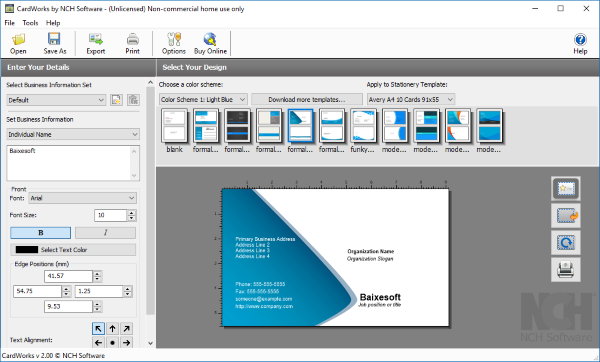Click the details panel scroll down arrow

[x=150, y=343]
